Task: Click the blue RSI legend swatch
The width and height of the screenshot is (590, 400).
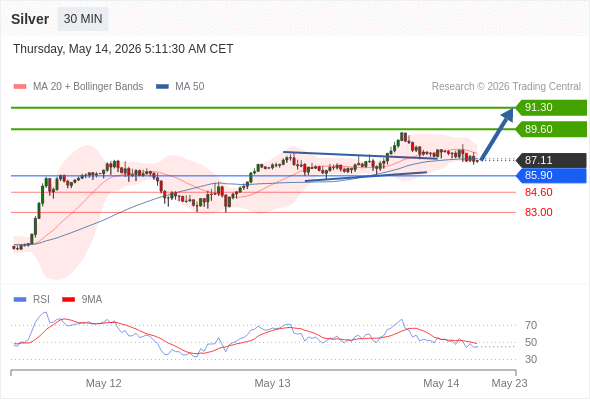Action: (20, 300)
